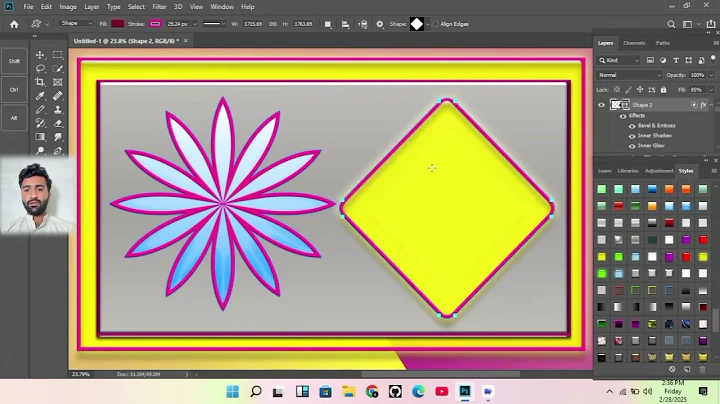Select the Crop tool
The image size is (720, 404).
pos(40,82)
